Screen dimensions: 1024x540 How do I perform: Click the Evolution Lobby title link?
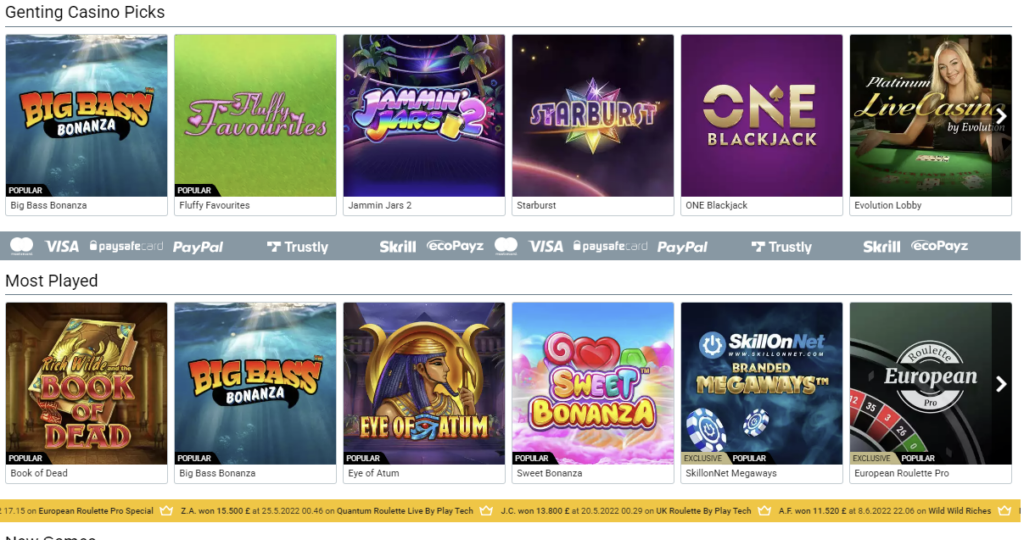888,205
